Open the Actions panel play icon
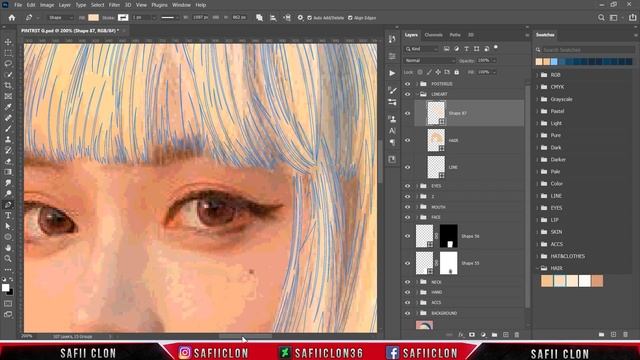 tap(392, 73)
